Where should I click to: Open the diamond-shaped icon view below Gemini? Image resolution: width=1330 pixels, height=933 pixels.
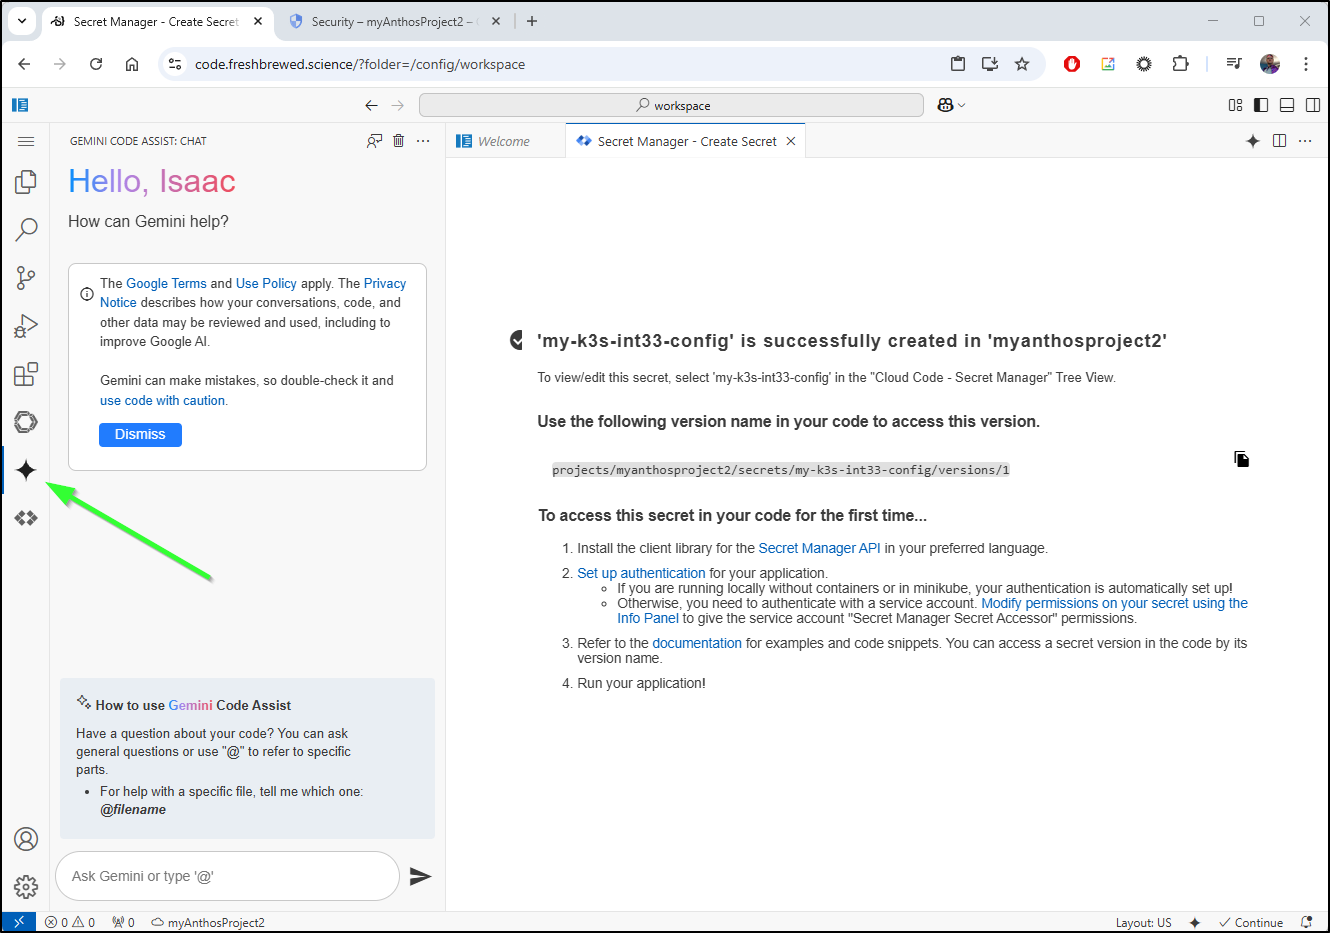[26, 518]
